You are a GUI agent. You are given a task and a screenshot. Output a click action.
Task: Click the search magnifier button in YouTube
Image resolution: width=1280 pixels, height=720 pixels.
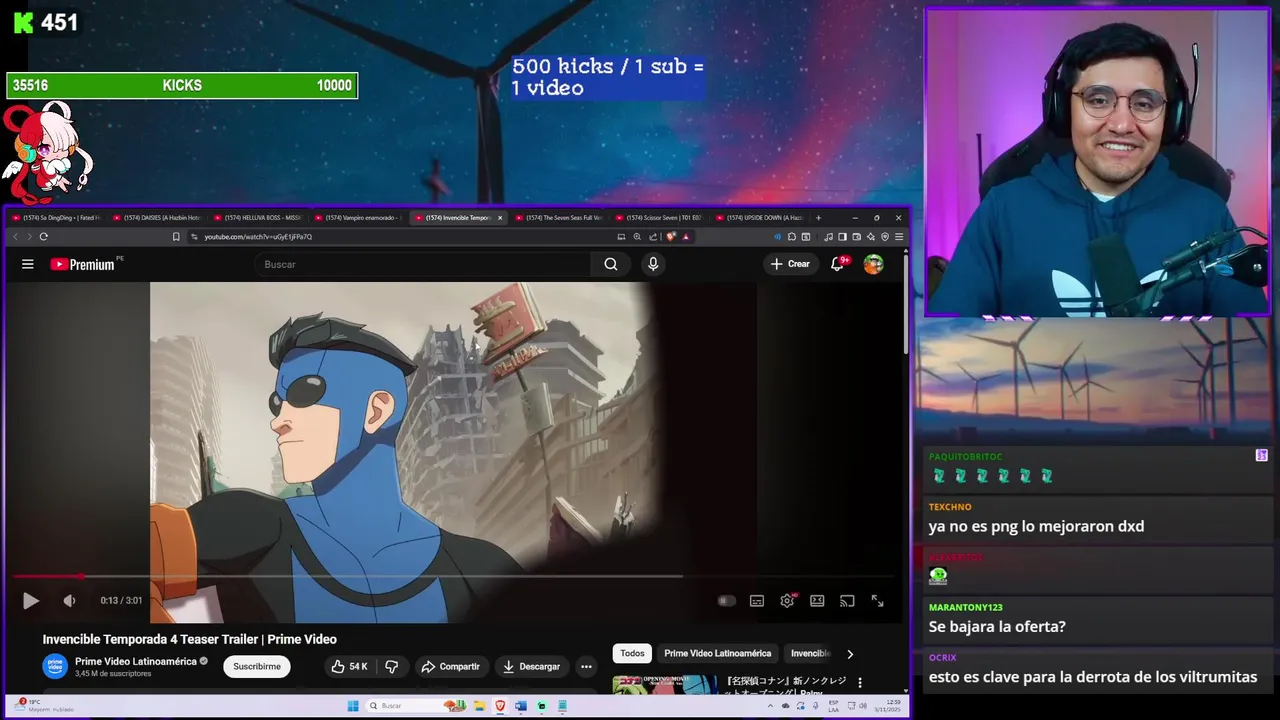tap(611, 264)
